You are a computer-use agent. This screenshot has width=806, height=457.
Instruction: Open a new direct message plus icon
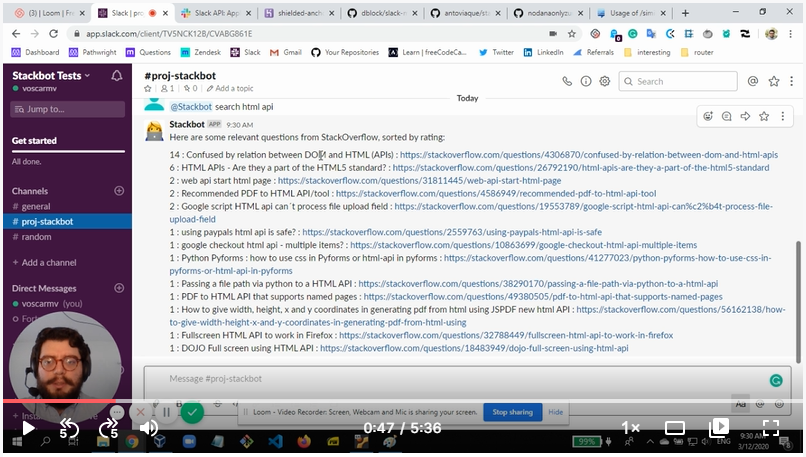pyautogui.click(x=119, y=288)
